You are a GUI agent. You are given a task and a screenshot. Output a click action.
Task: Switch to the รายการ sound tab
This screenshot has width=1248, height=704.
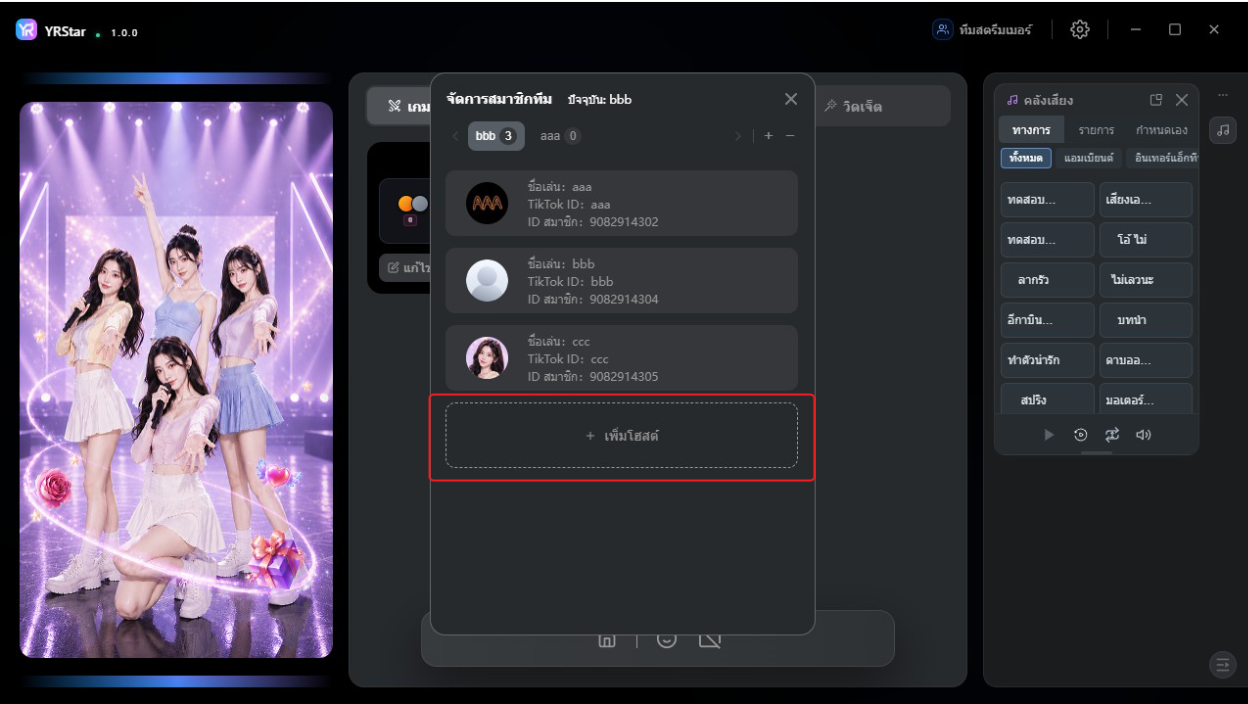click(x=1096, y=131)
